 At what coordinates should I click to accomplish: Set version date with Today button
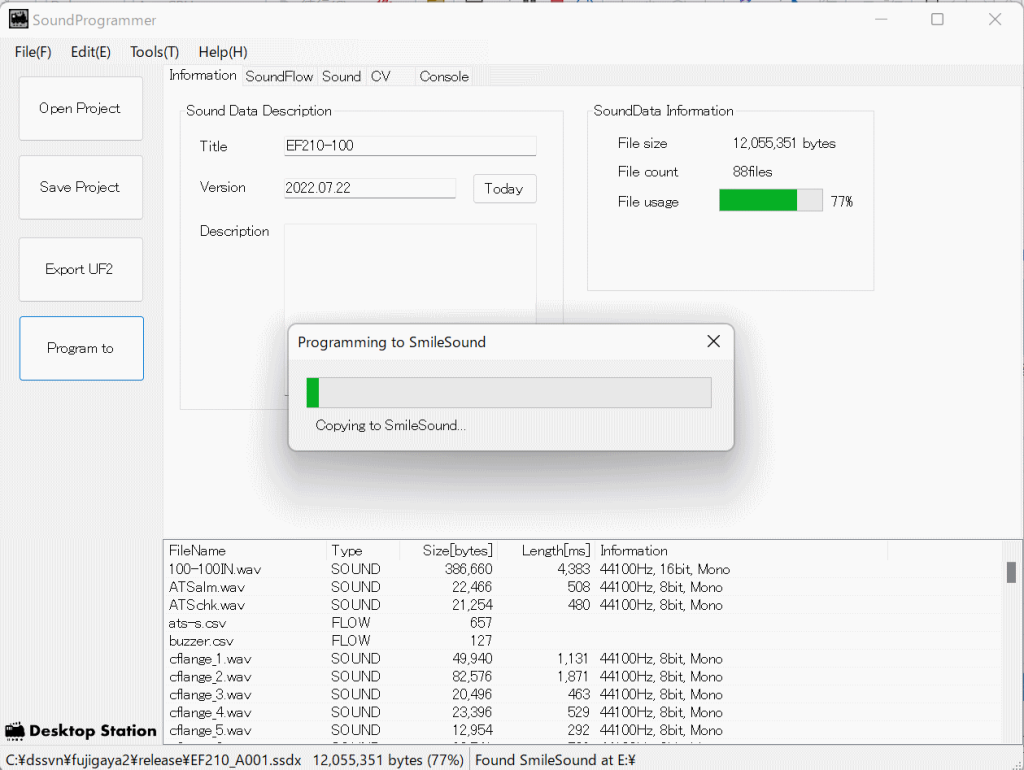504,189
